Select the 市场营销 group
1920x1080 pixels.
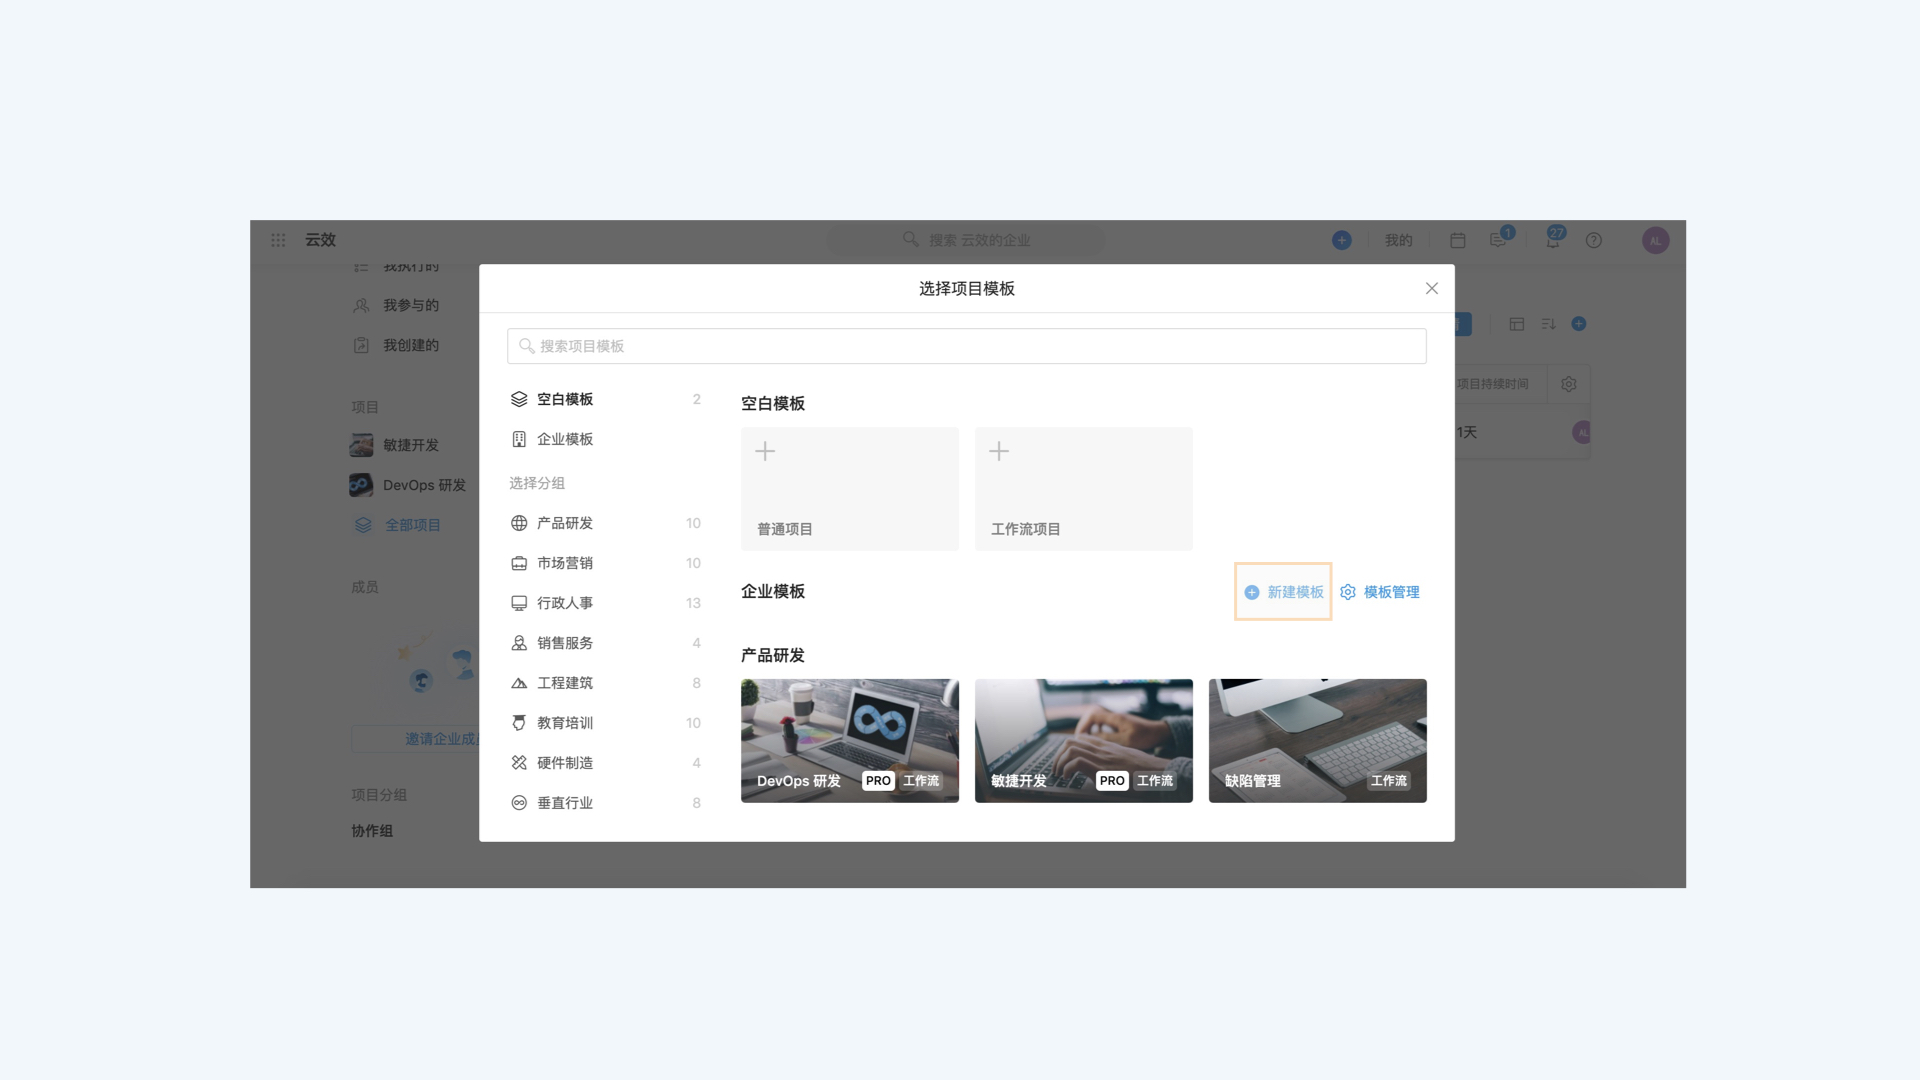(605, 563)
